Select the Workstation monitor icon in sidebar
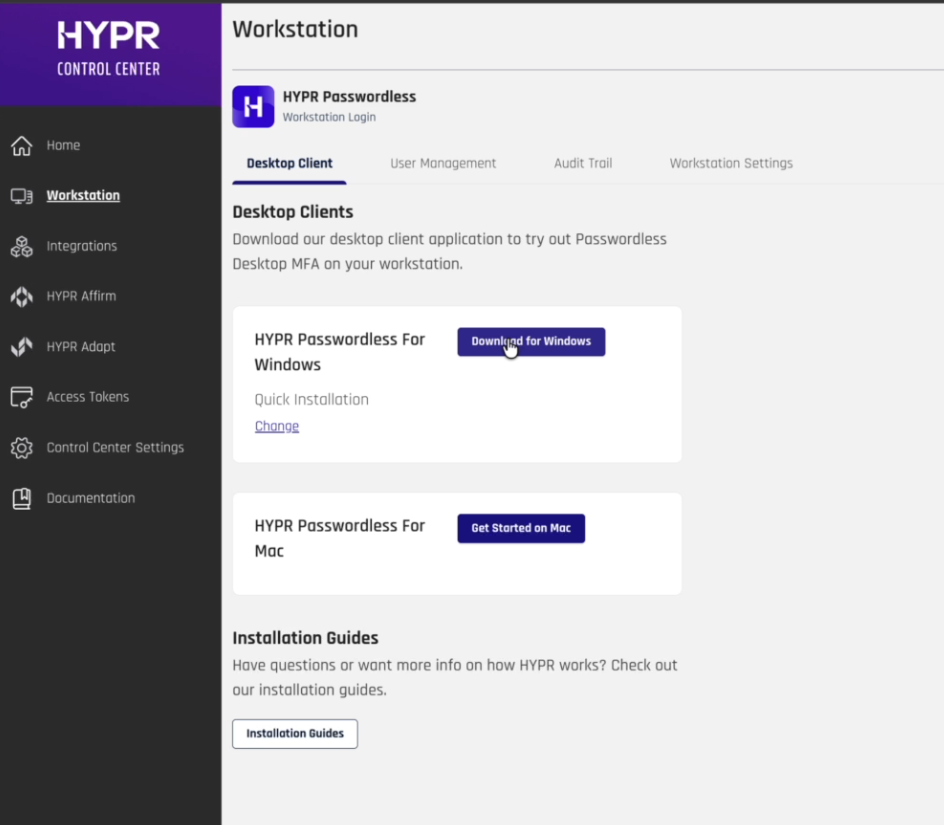 point(22,196)
